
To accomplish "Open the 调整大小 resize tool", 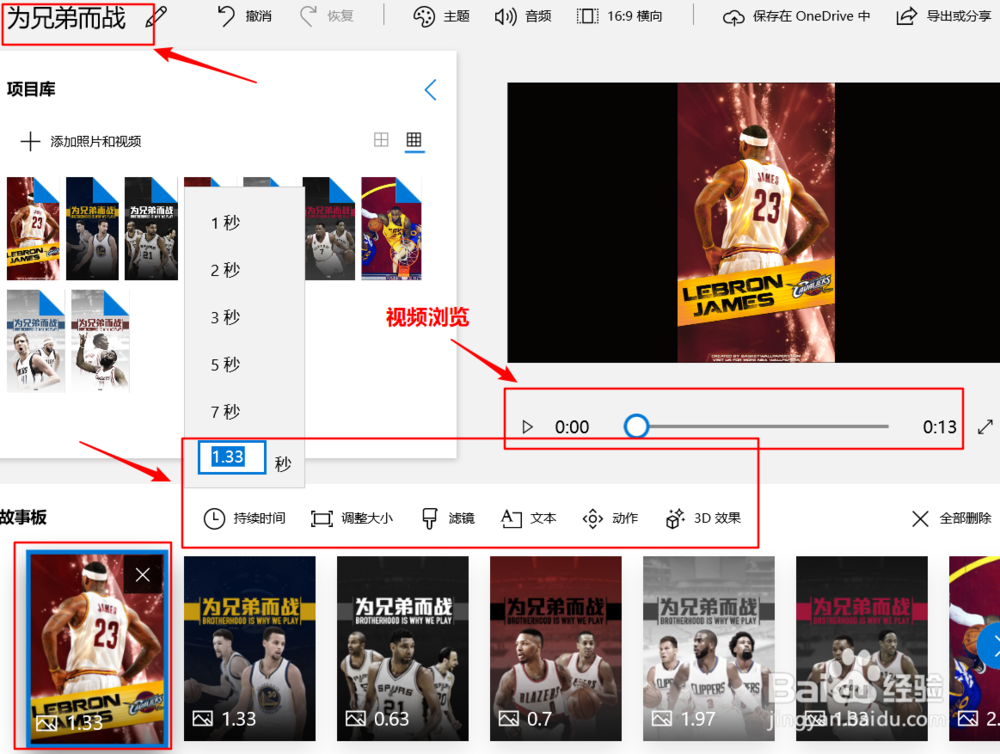I will [352, 518].
